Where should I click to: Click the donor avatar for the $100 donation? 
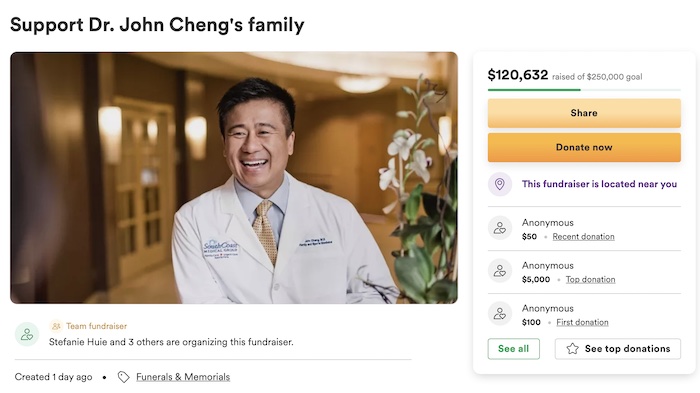pos(500,314)
